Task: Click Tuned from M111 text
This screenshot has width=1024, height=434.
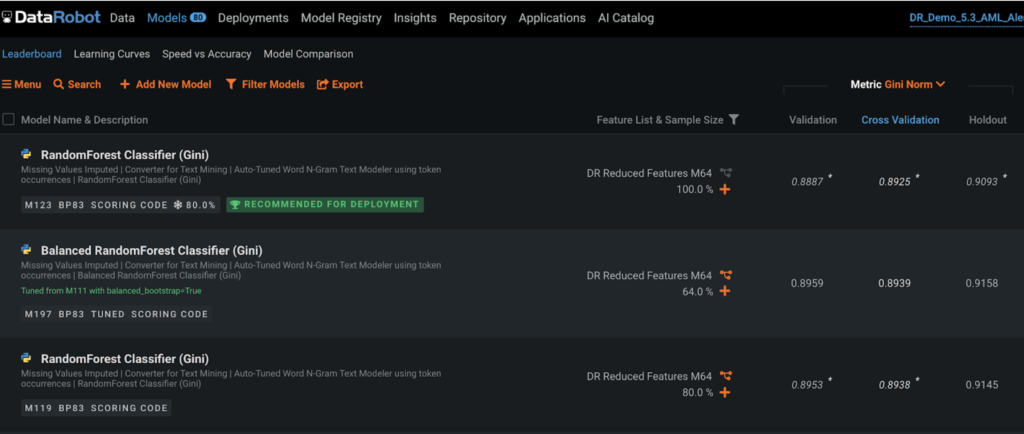Action: (x=111, y=290)
